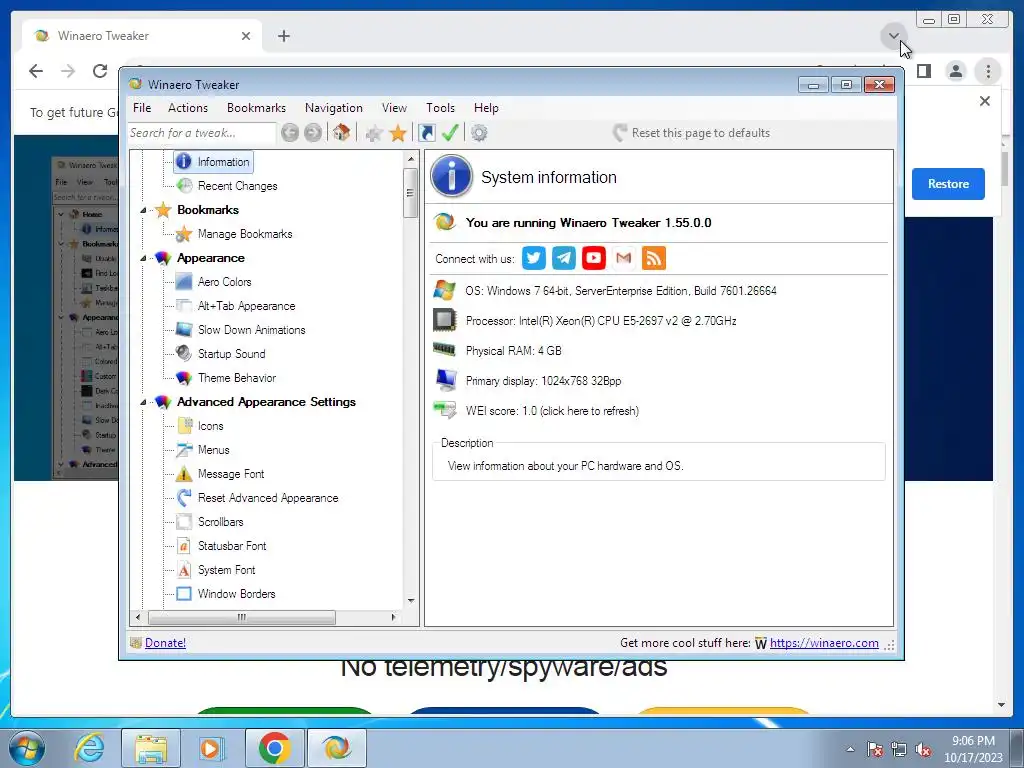Image resolution: width=1024 pixels, height=768 pixels.
Task: Open the Navigation menu
Action: click(x=334, y=108)
